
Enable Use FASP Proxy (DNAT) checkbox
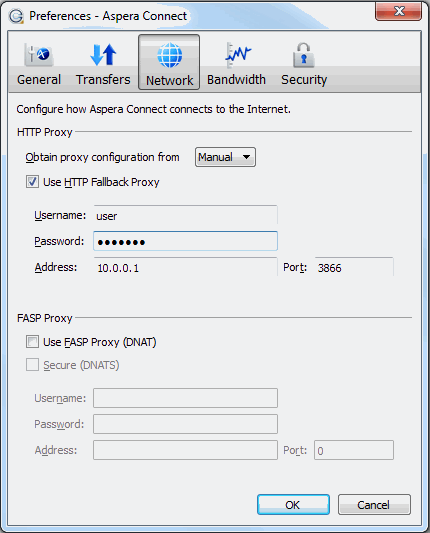click(x=32, y=342)
